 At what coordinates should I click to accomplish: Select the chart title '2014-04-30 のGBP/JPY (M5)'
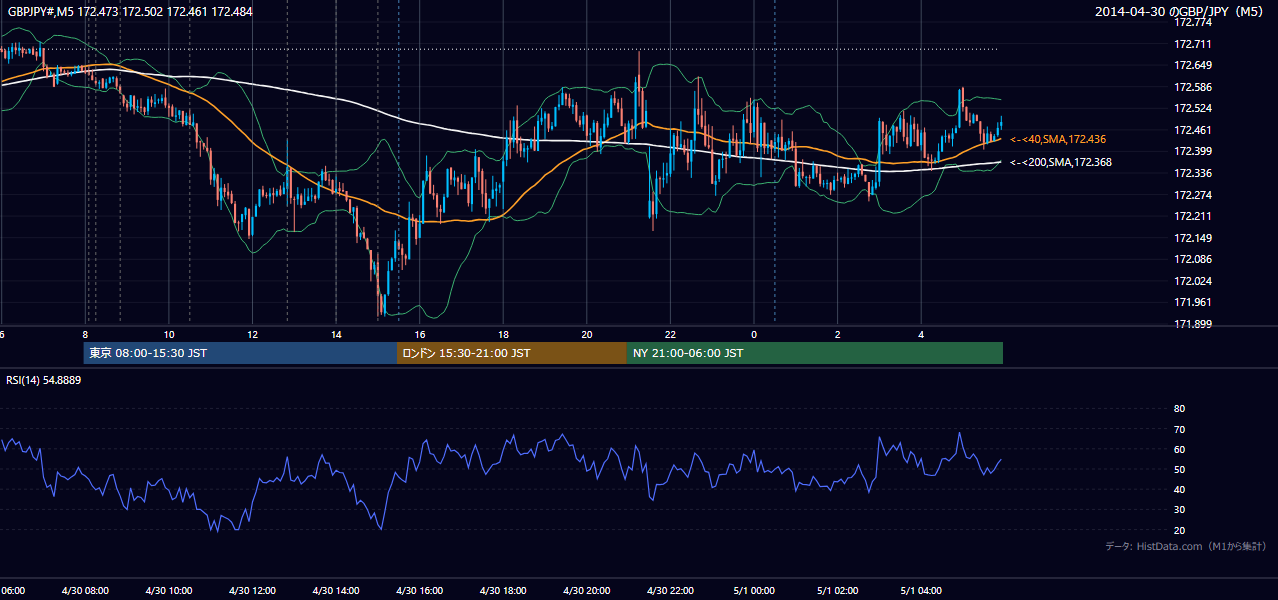(1181, 12)
